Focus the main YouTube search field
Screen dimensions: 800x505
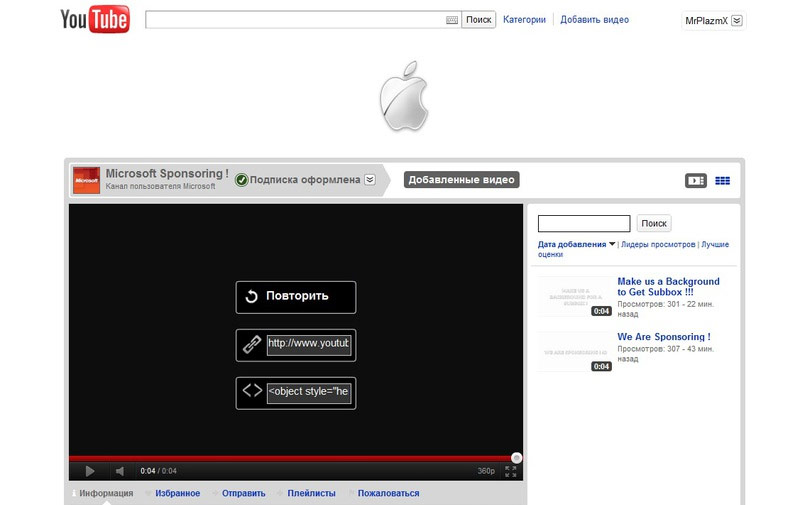coord(295,19)
